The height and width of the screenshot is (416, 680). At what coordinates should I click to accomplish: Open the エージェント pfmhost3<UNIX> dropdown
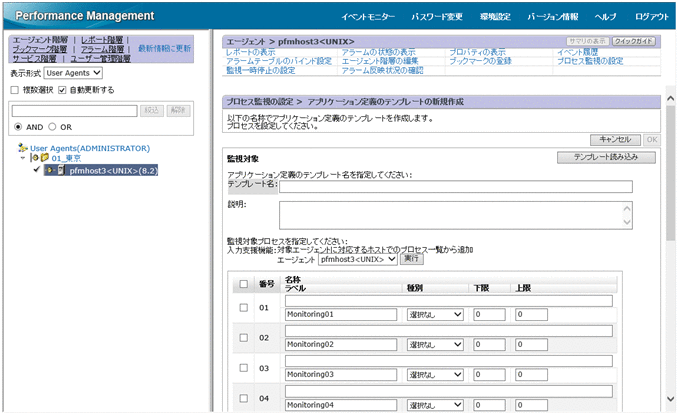click(358, 259)
